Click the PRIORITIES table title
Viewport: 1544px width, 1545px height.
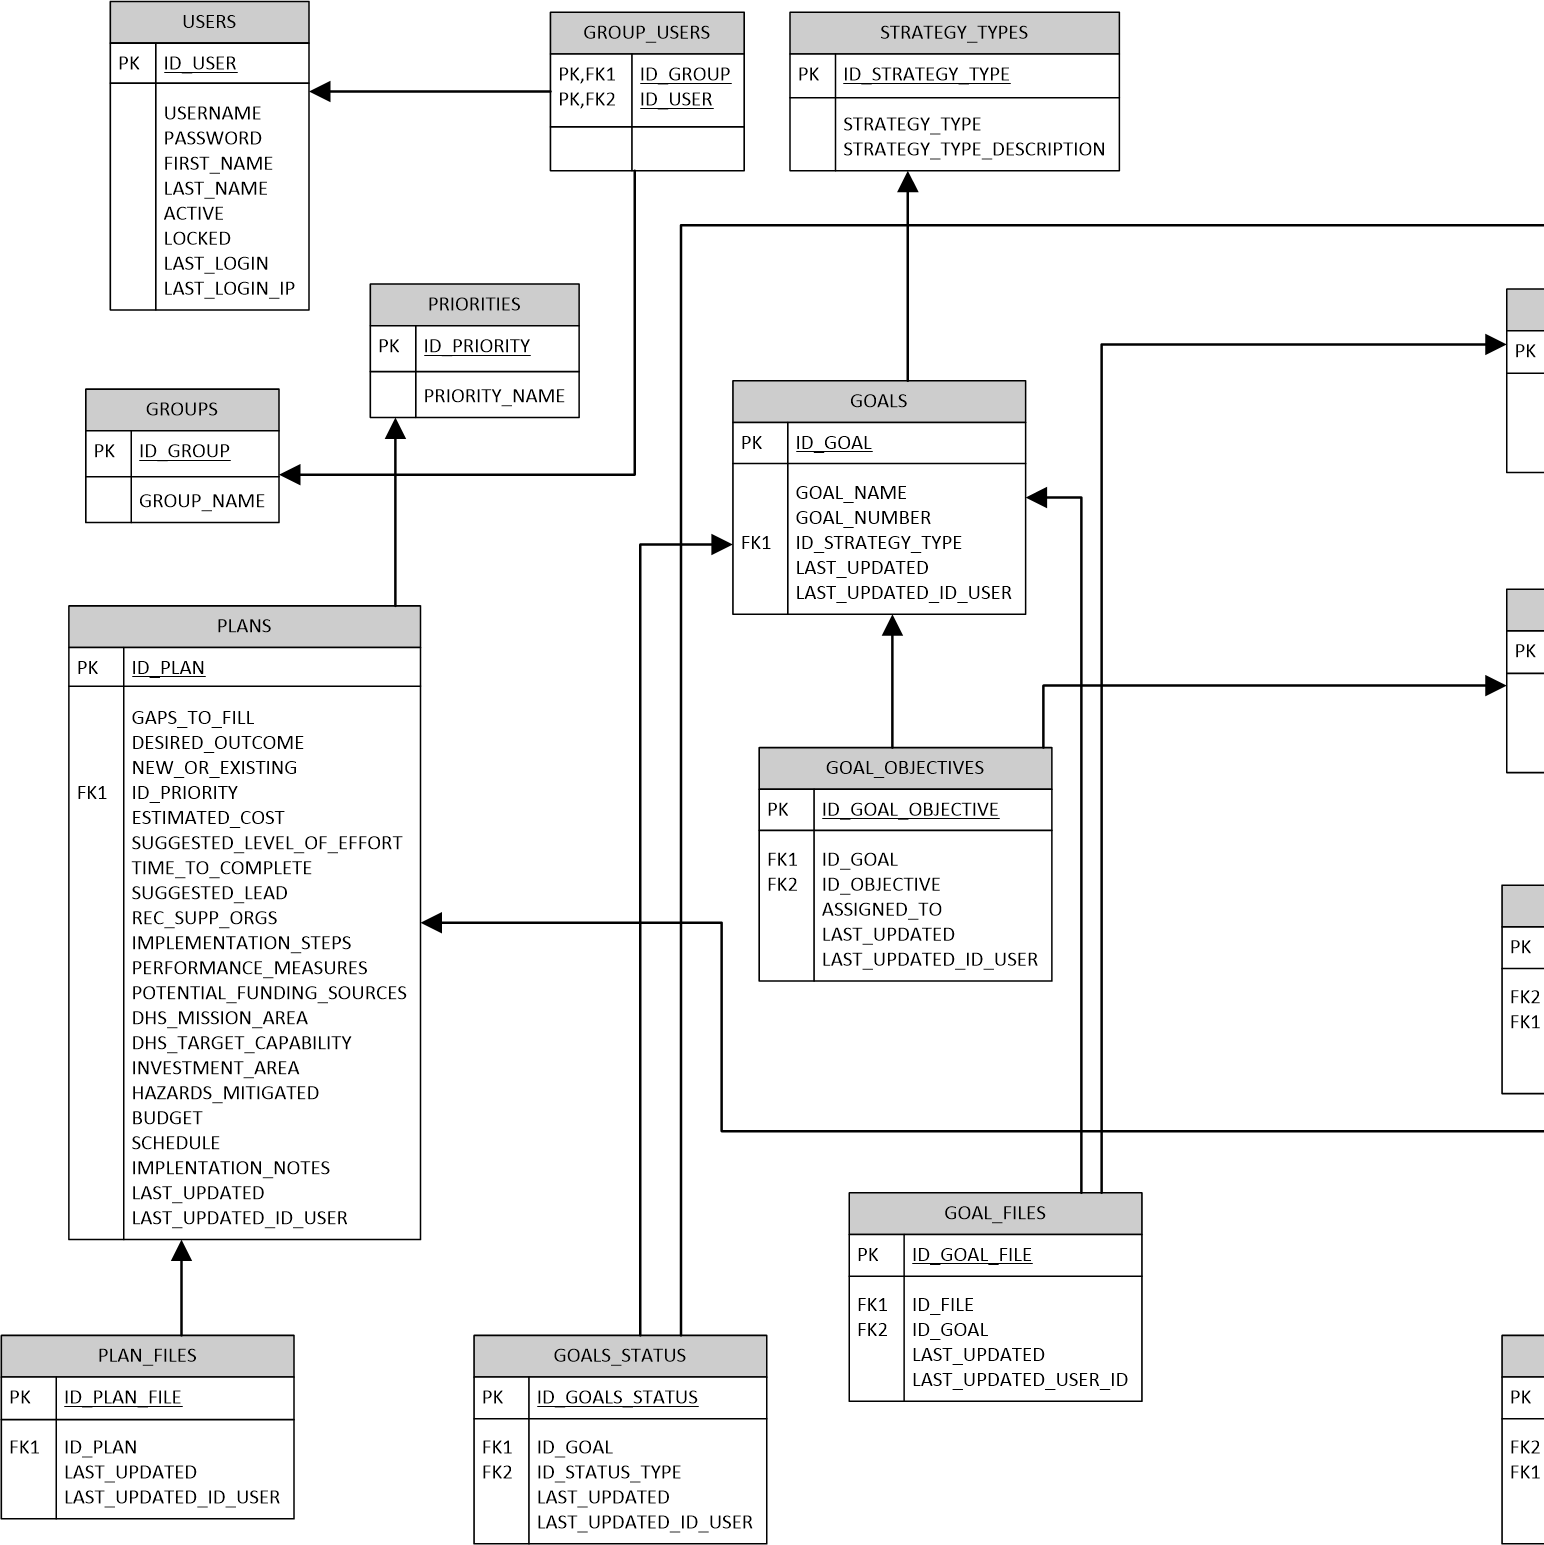(474, 305)
